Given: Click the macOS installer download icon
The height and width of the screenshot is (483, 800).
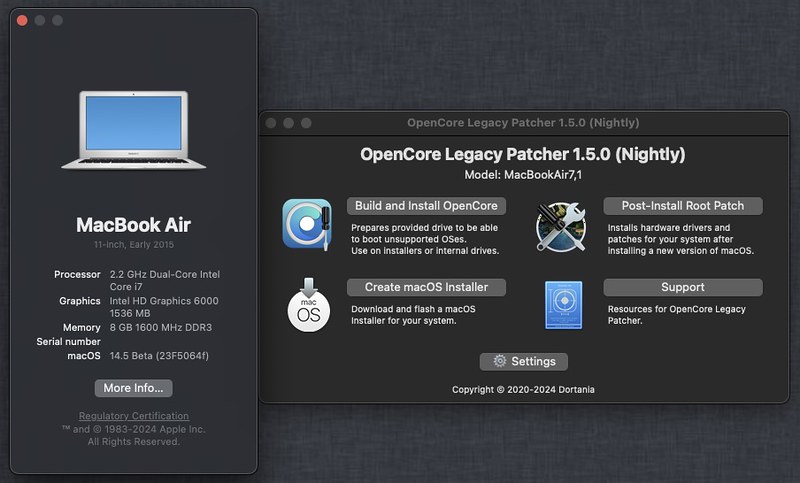Looking at the screenshot, I should [x=309, y=305].
